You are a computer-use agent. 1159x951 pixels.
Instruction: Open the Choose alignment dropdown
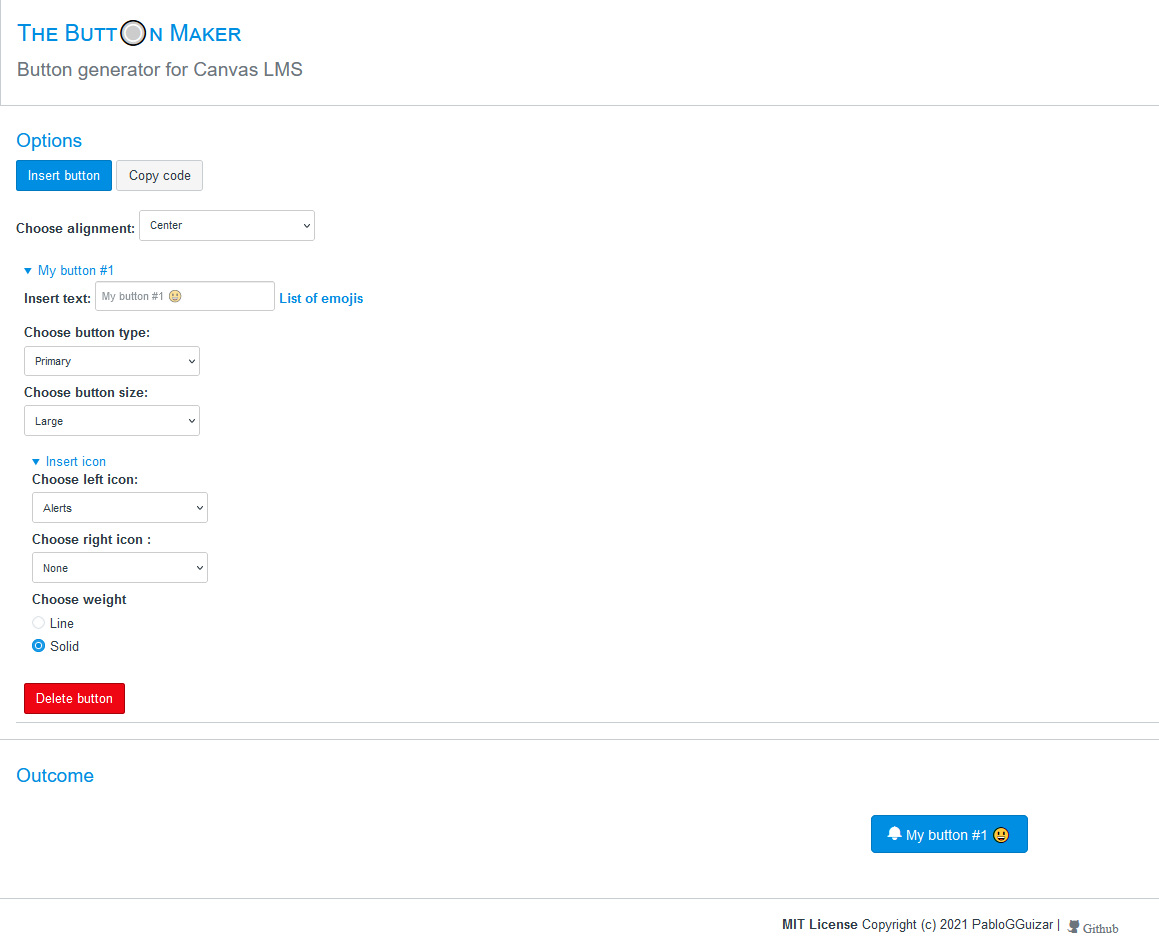click(x=227, y=225)
